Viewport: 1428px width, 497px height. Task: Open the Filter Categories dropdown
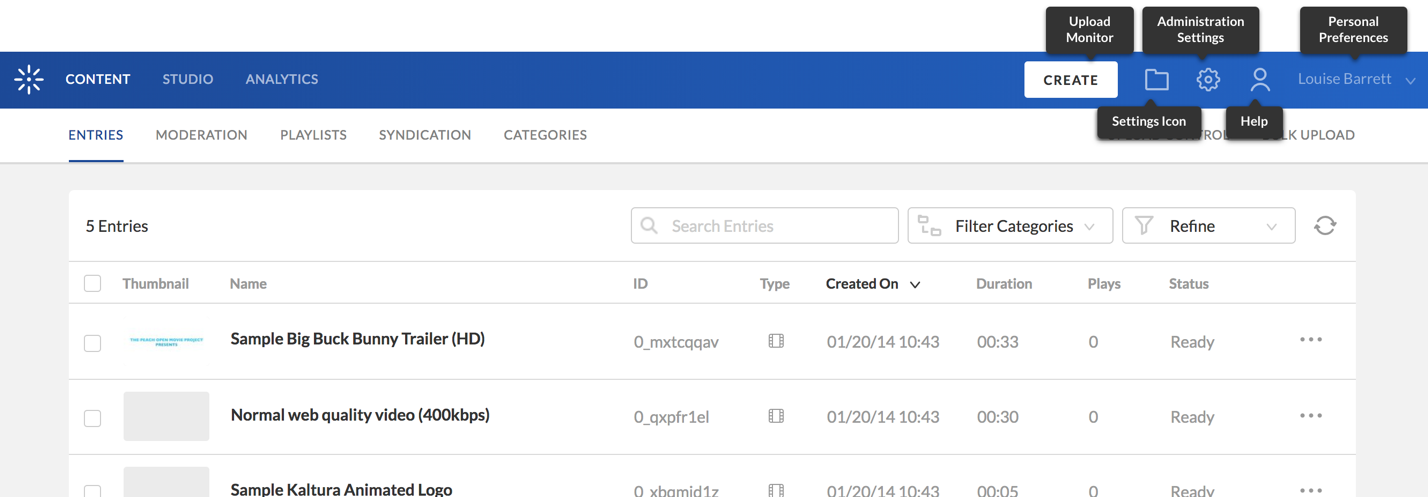pyautogui.click(x=1010, y=226)
